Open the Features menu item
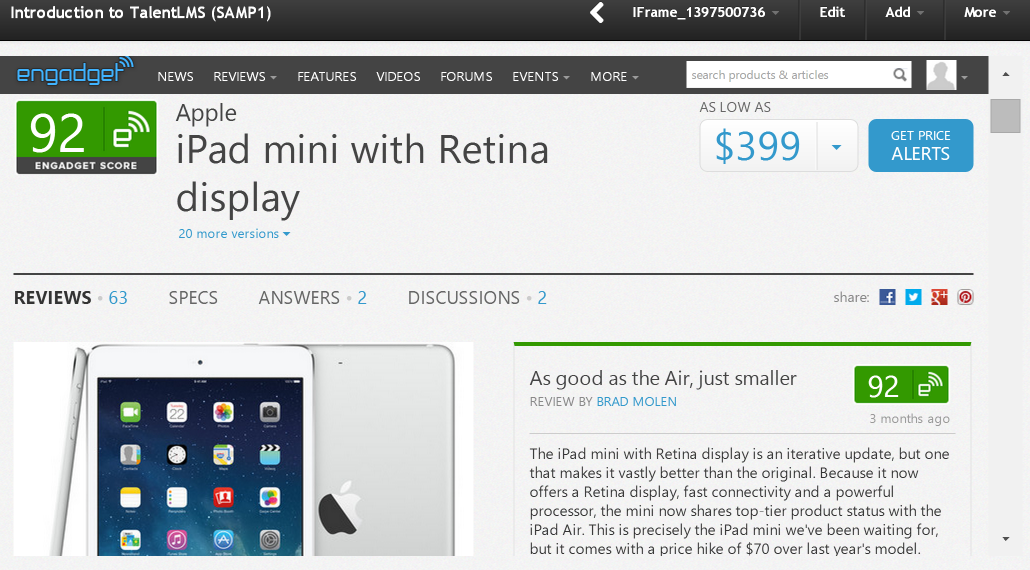This screenshot has height=570, width=1030. [327, 76]
